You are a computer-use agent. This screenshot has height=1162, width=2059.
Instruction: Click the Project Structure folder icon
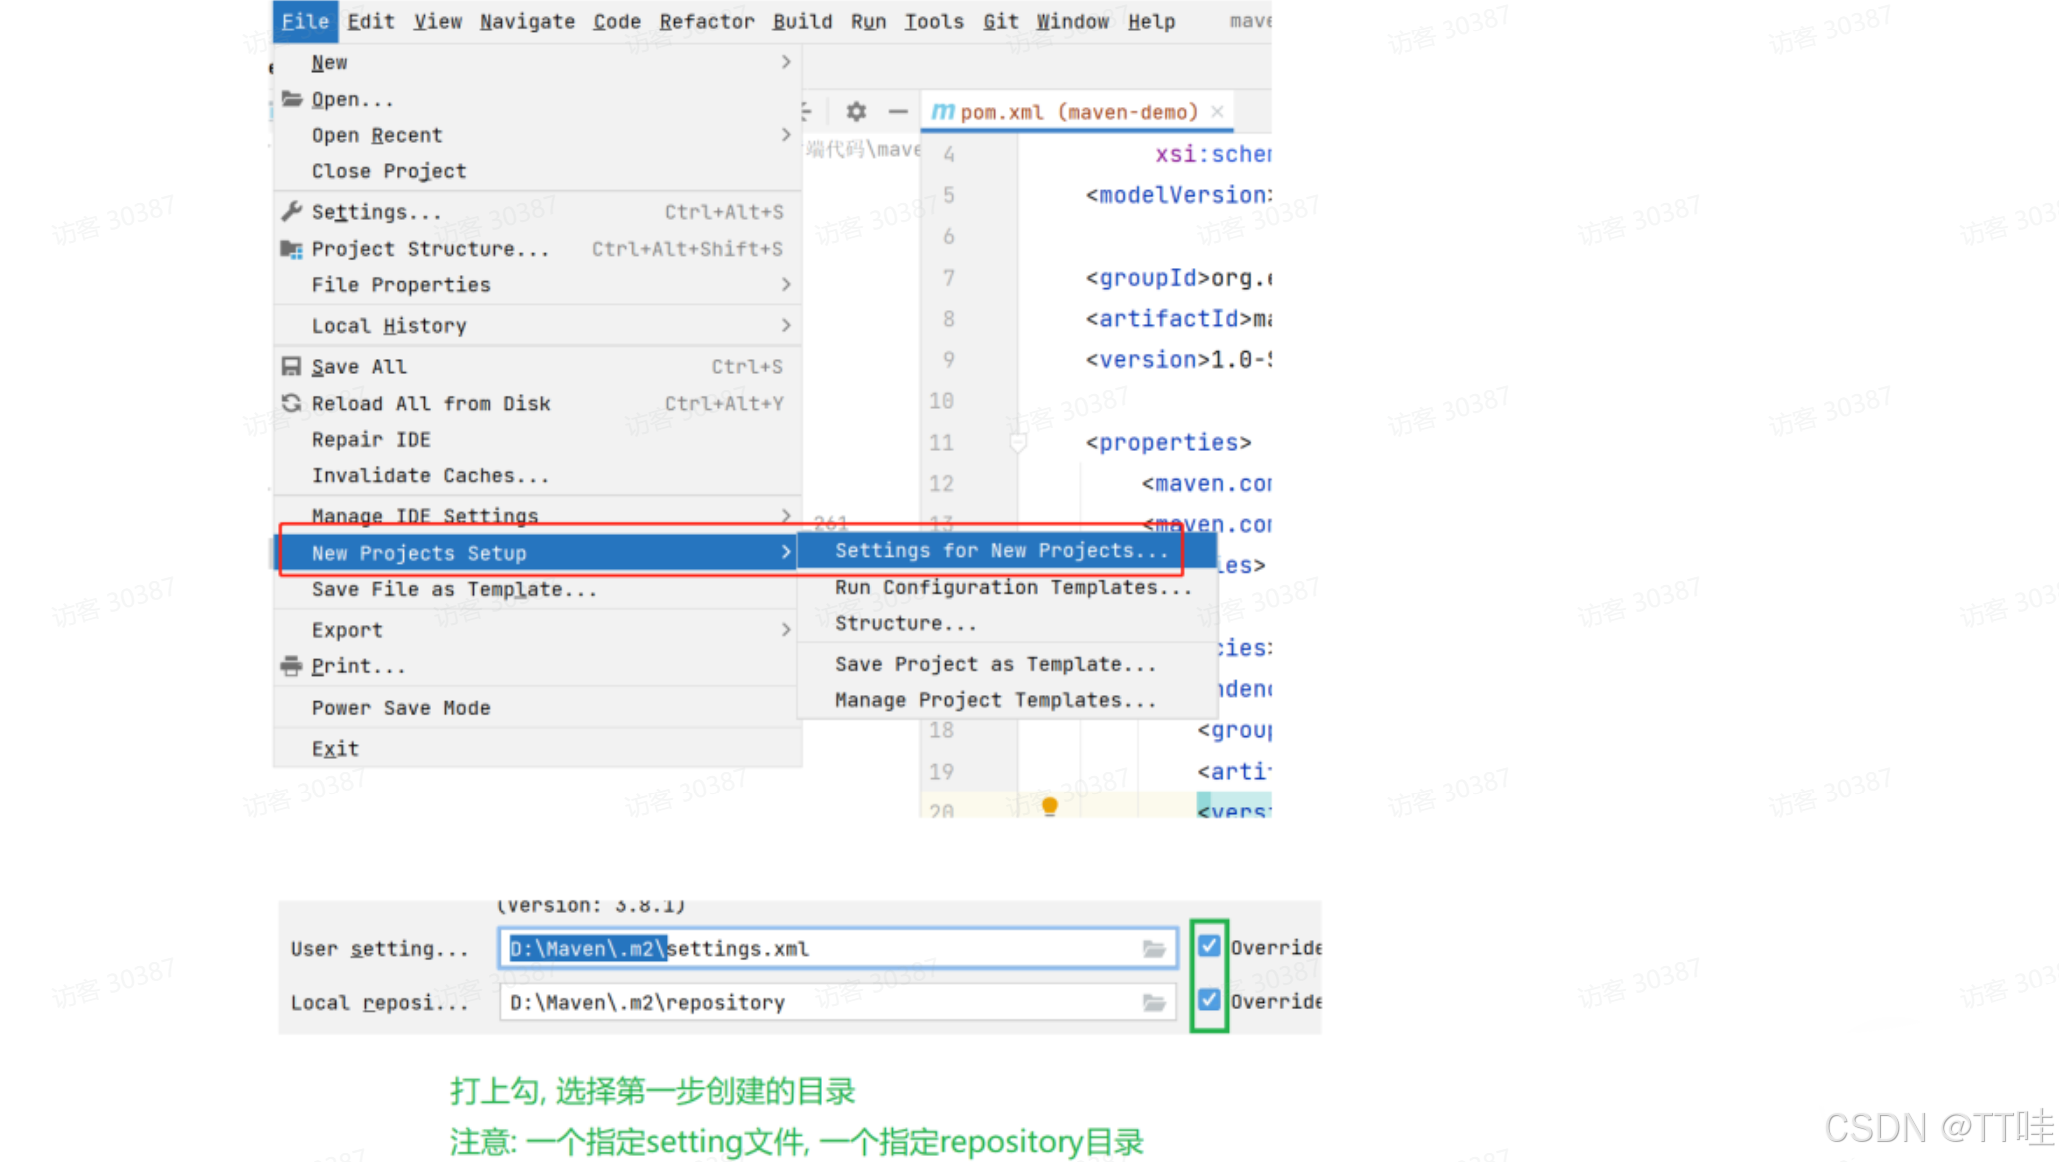(291, 249)
